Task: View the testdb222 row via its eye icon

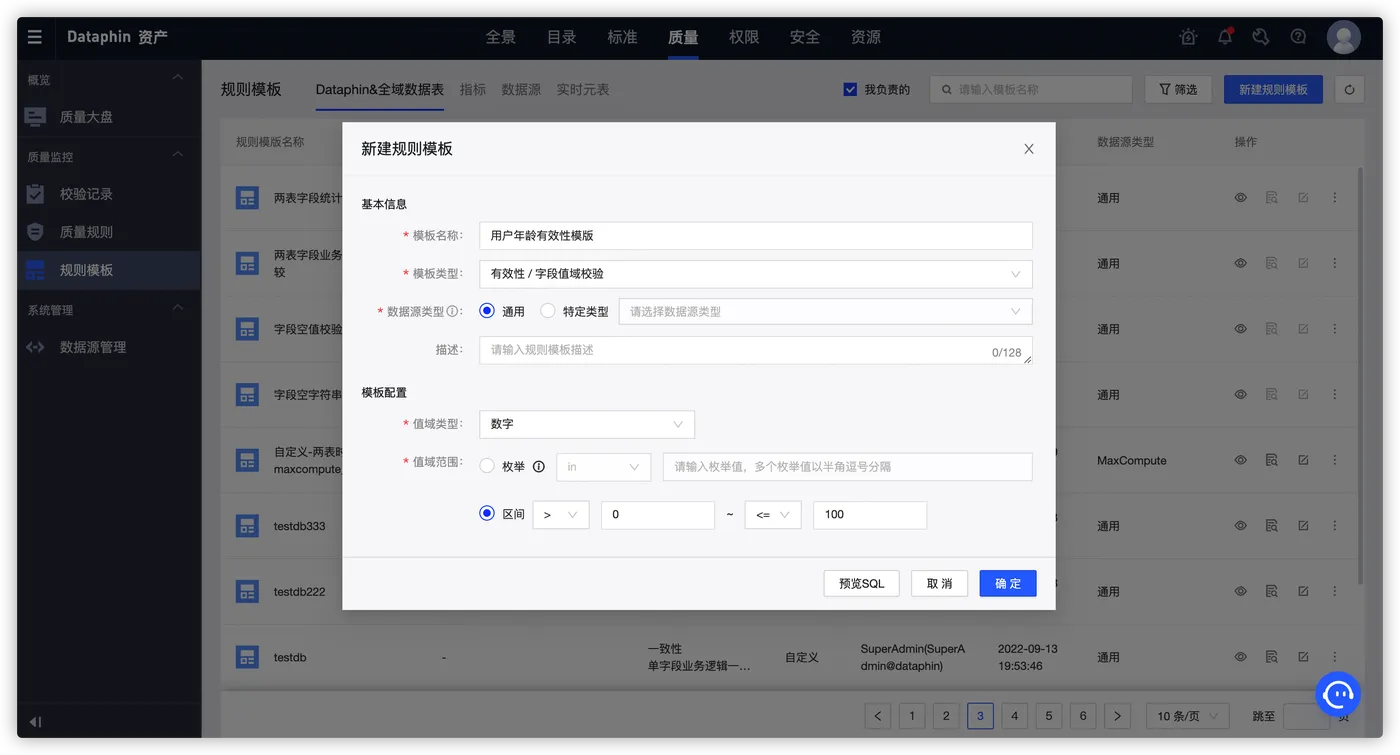Action: pos(1240,592)
